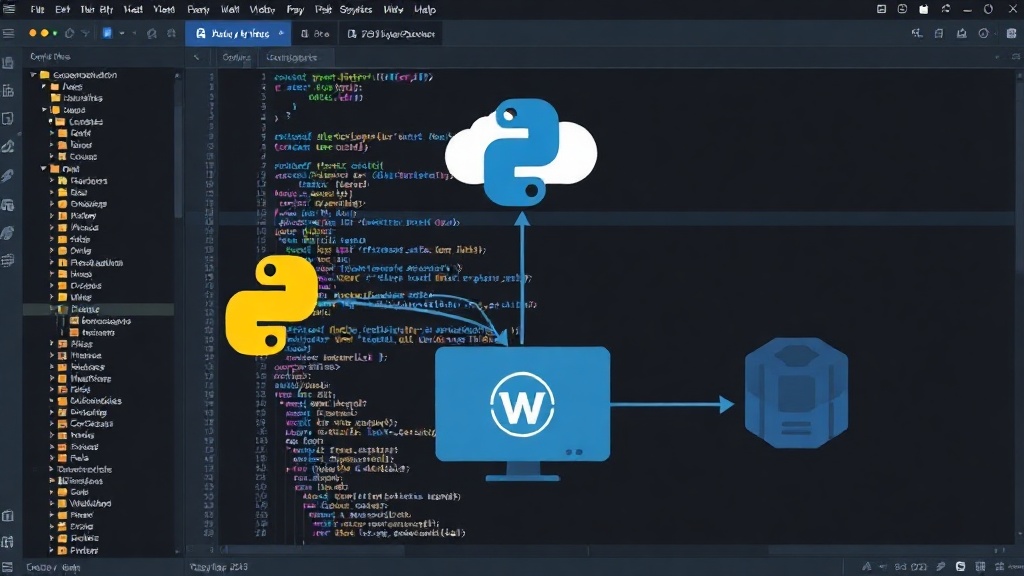Click the image icon in the title bar
Screen dimensions: 1024x576
[x=881, y=9]
